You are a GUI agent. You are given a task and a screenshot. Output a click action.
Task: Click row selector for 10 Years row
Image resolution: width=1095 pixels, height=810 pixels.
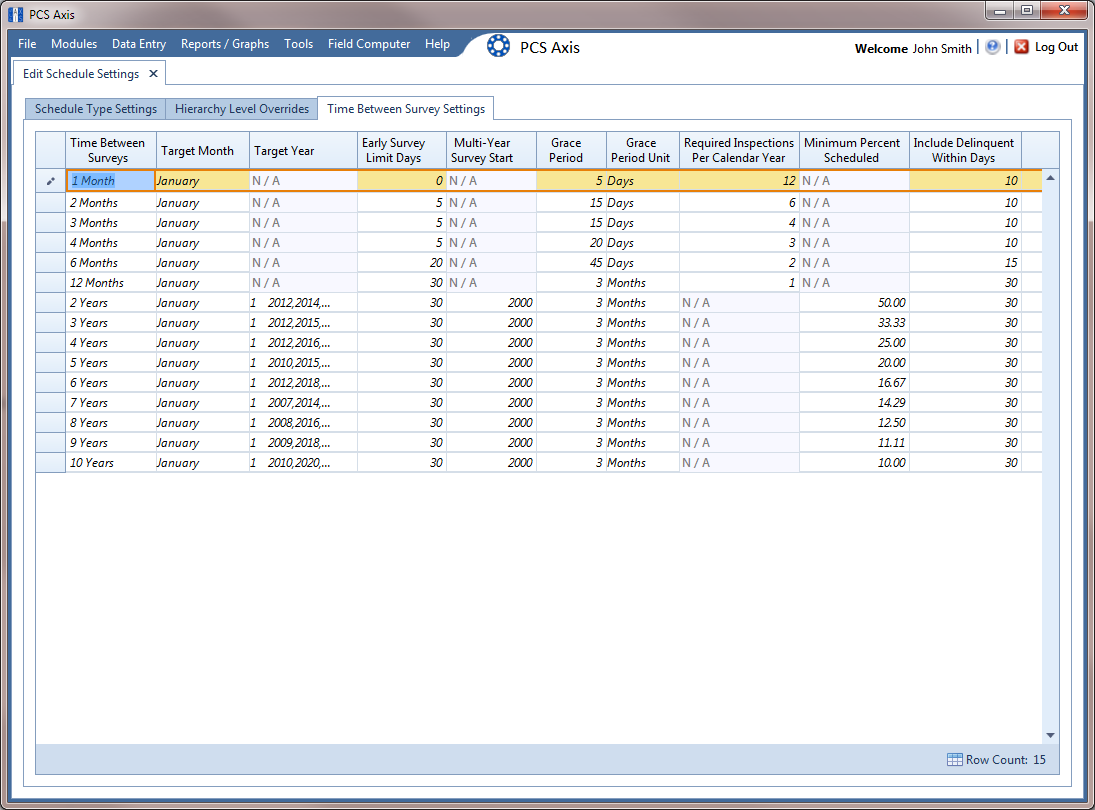50,463
